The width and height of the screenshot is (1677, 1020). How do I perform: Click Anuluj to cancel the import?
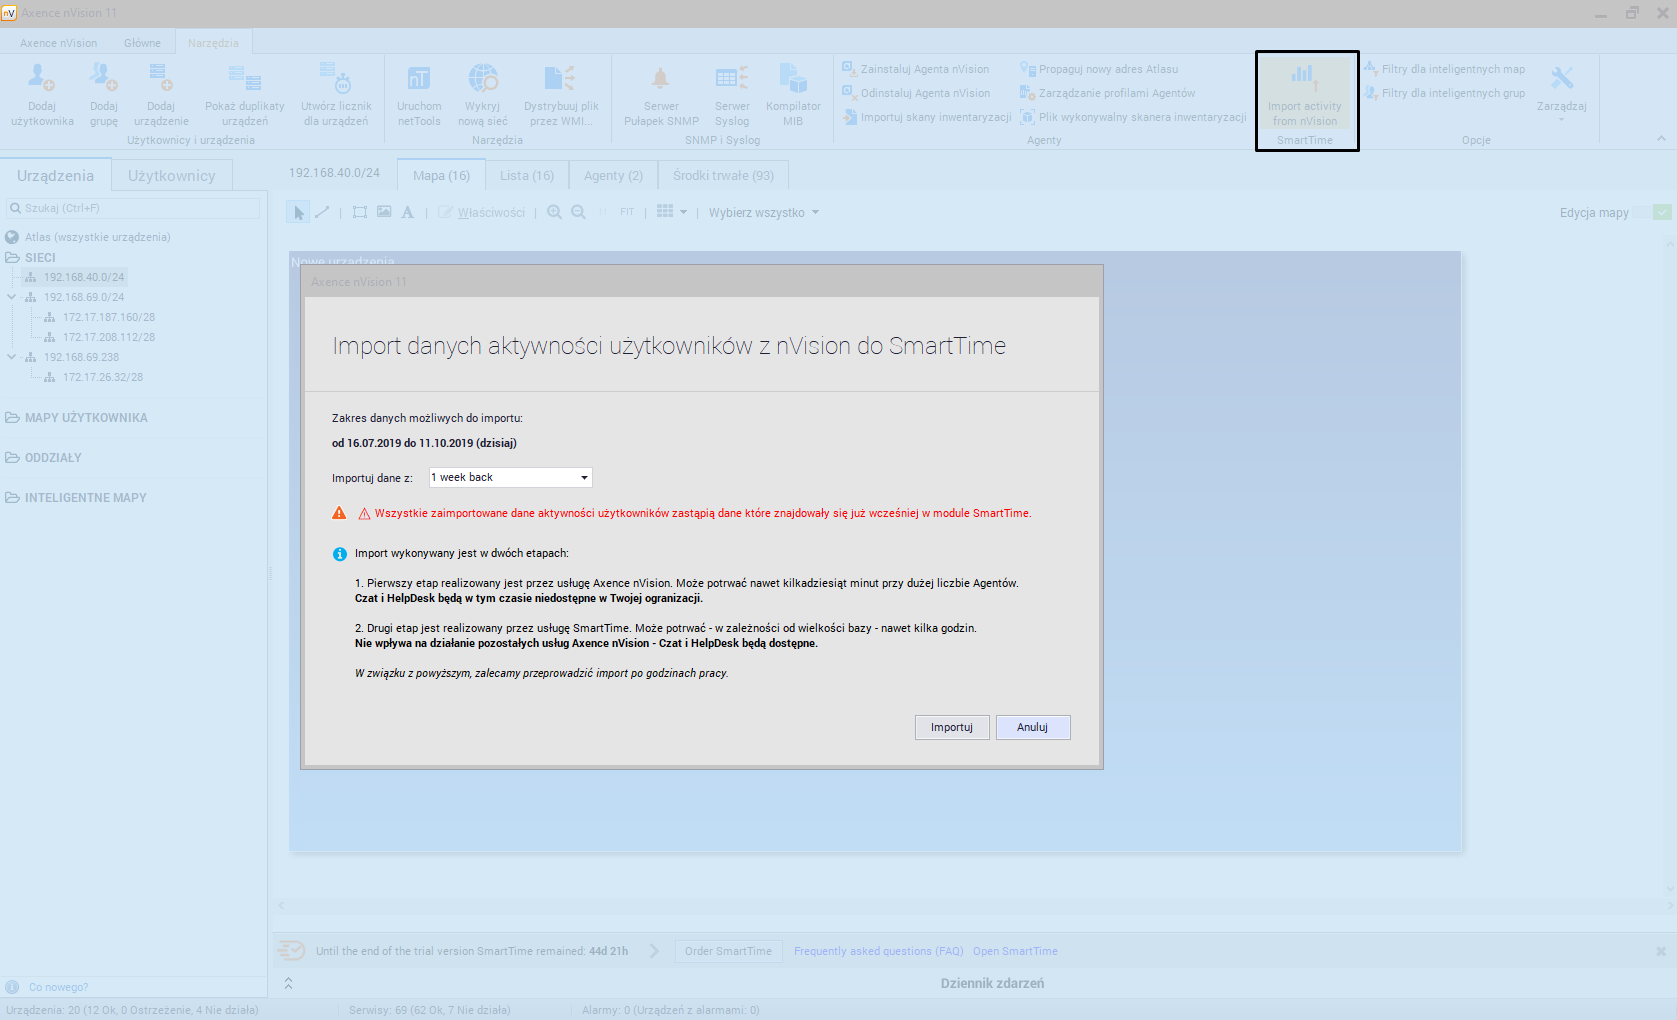click(1032, 727)
